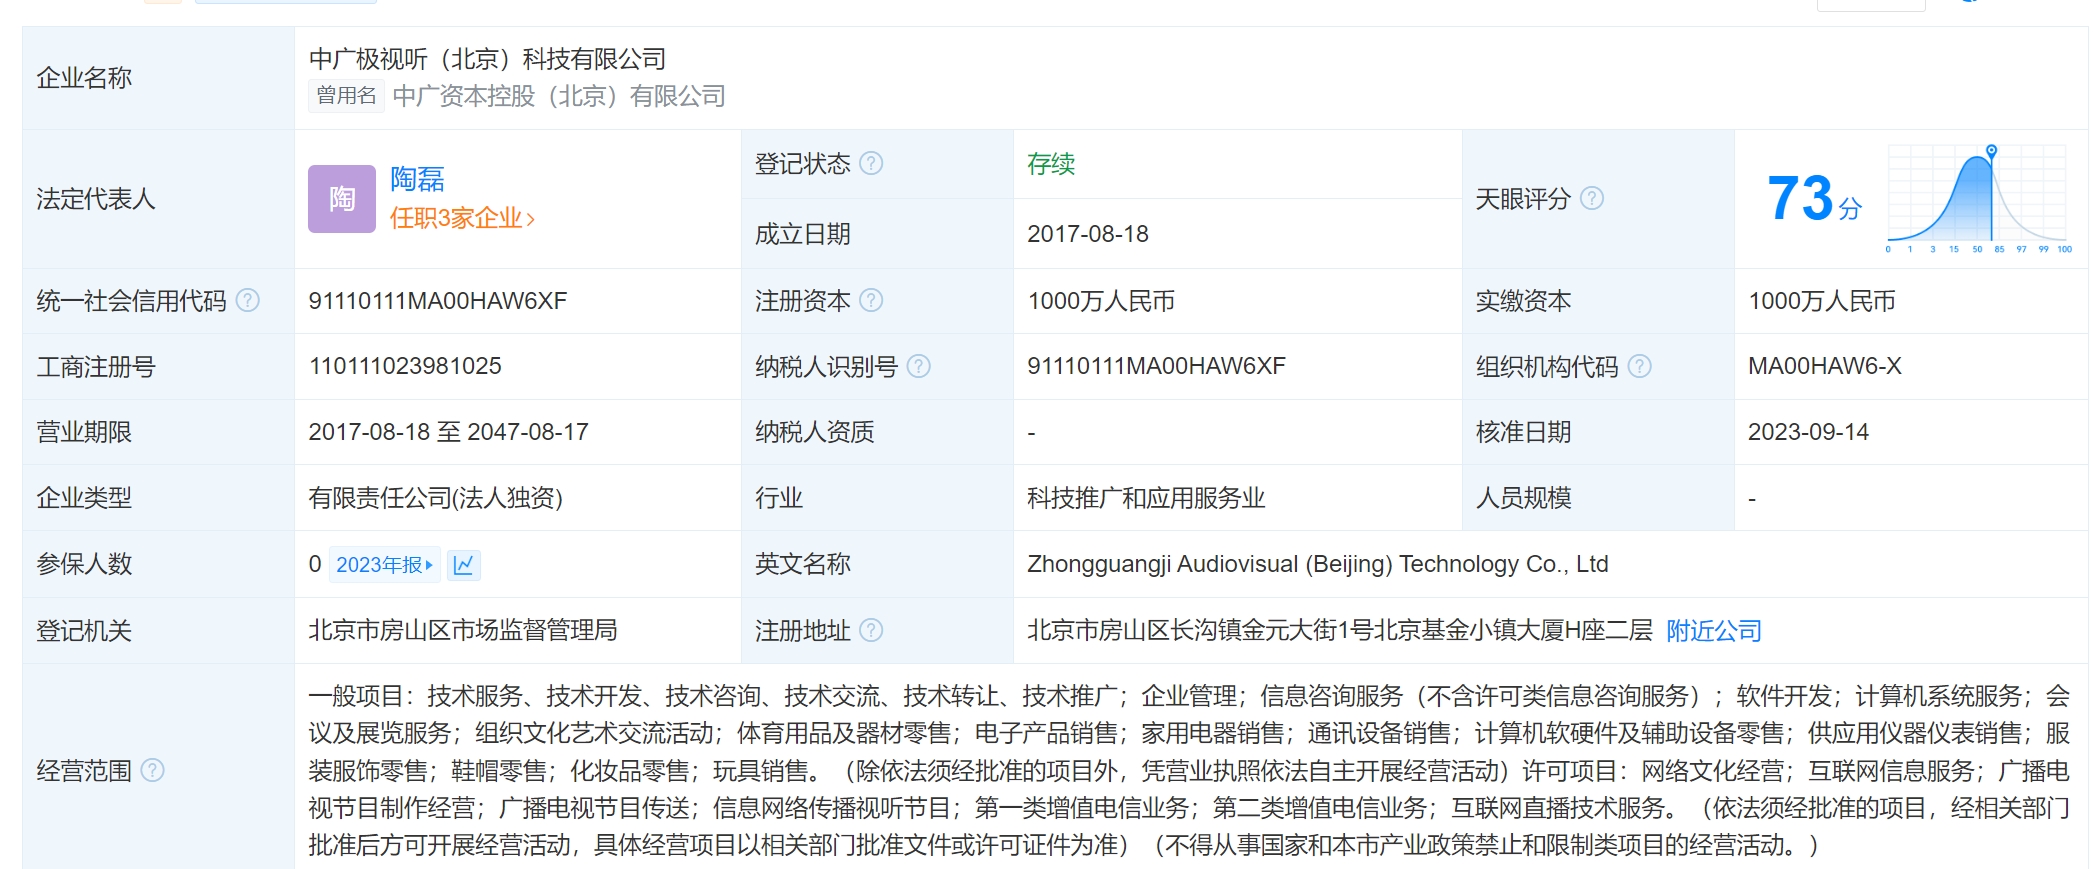Select former name 中广资本控股（北京）有限公司
The image size is (2097, 869).
coord(559,96)
